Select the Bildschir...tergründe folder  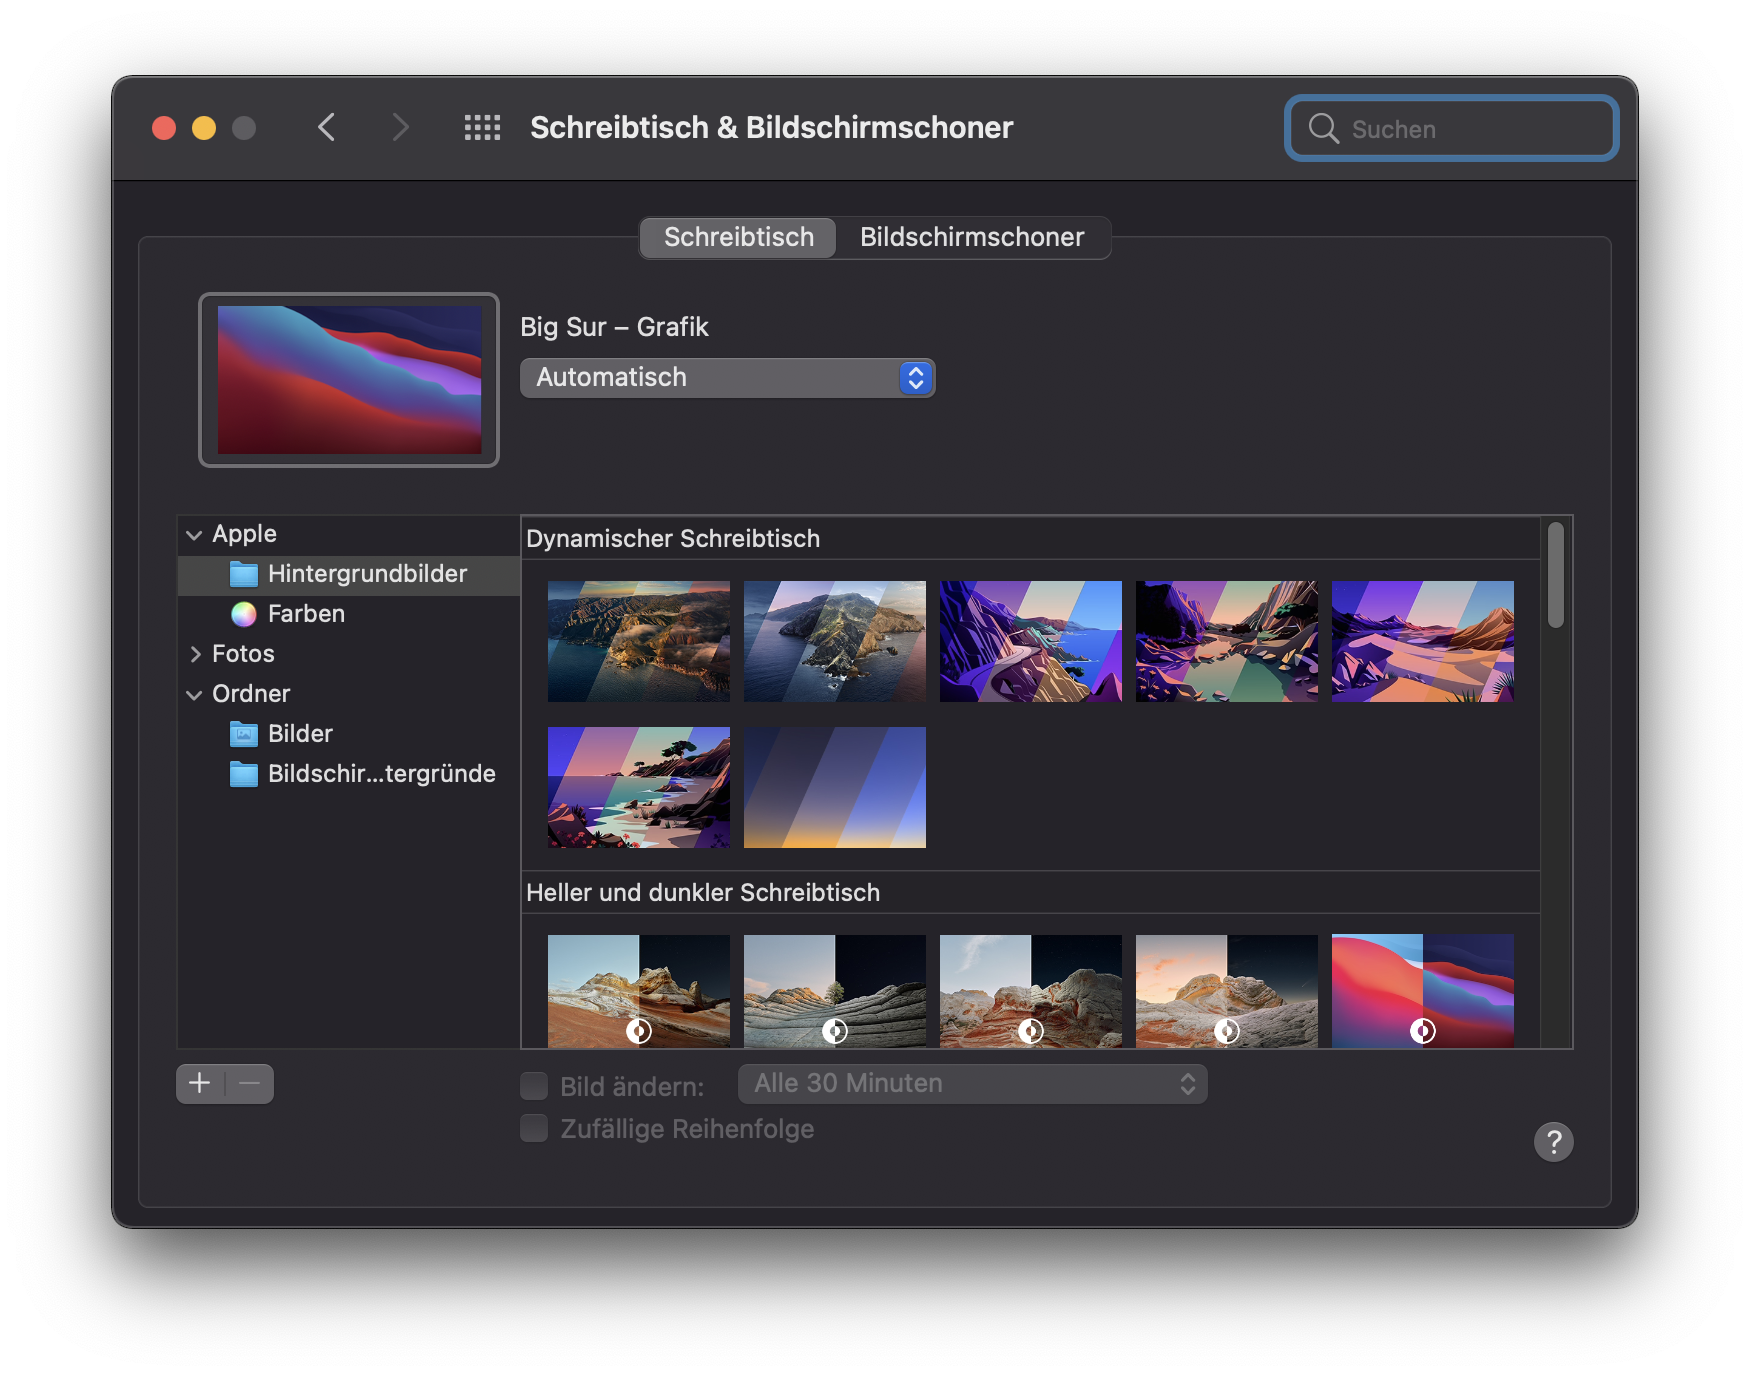pos(380,774)
